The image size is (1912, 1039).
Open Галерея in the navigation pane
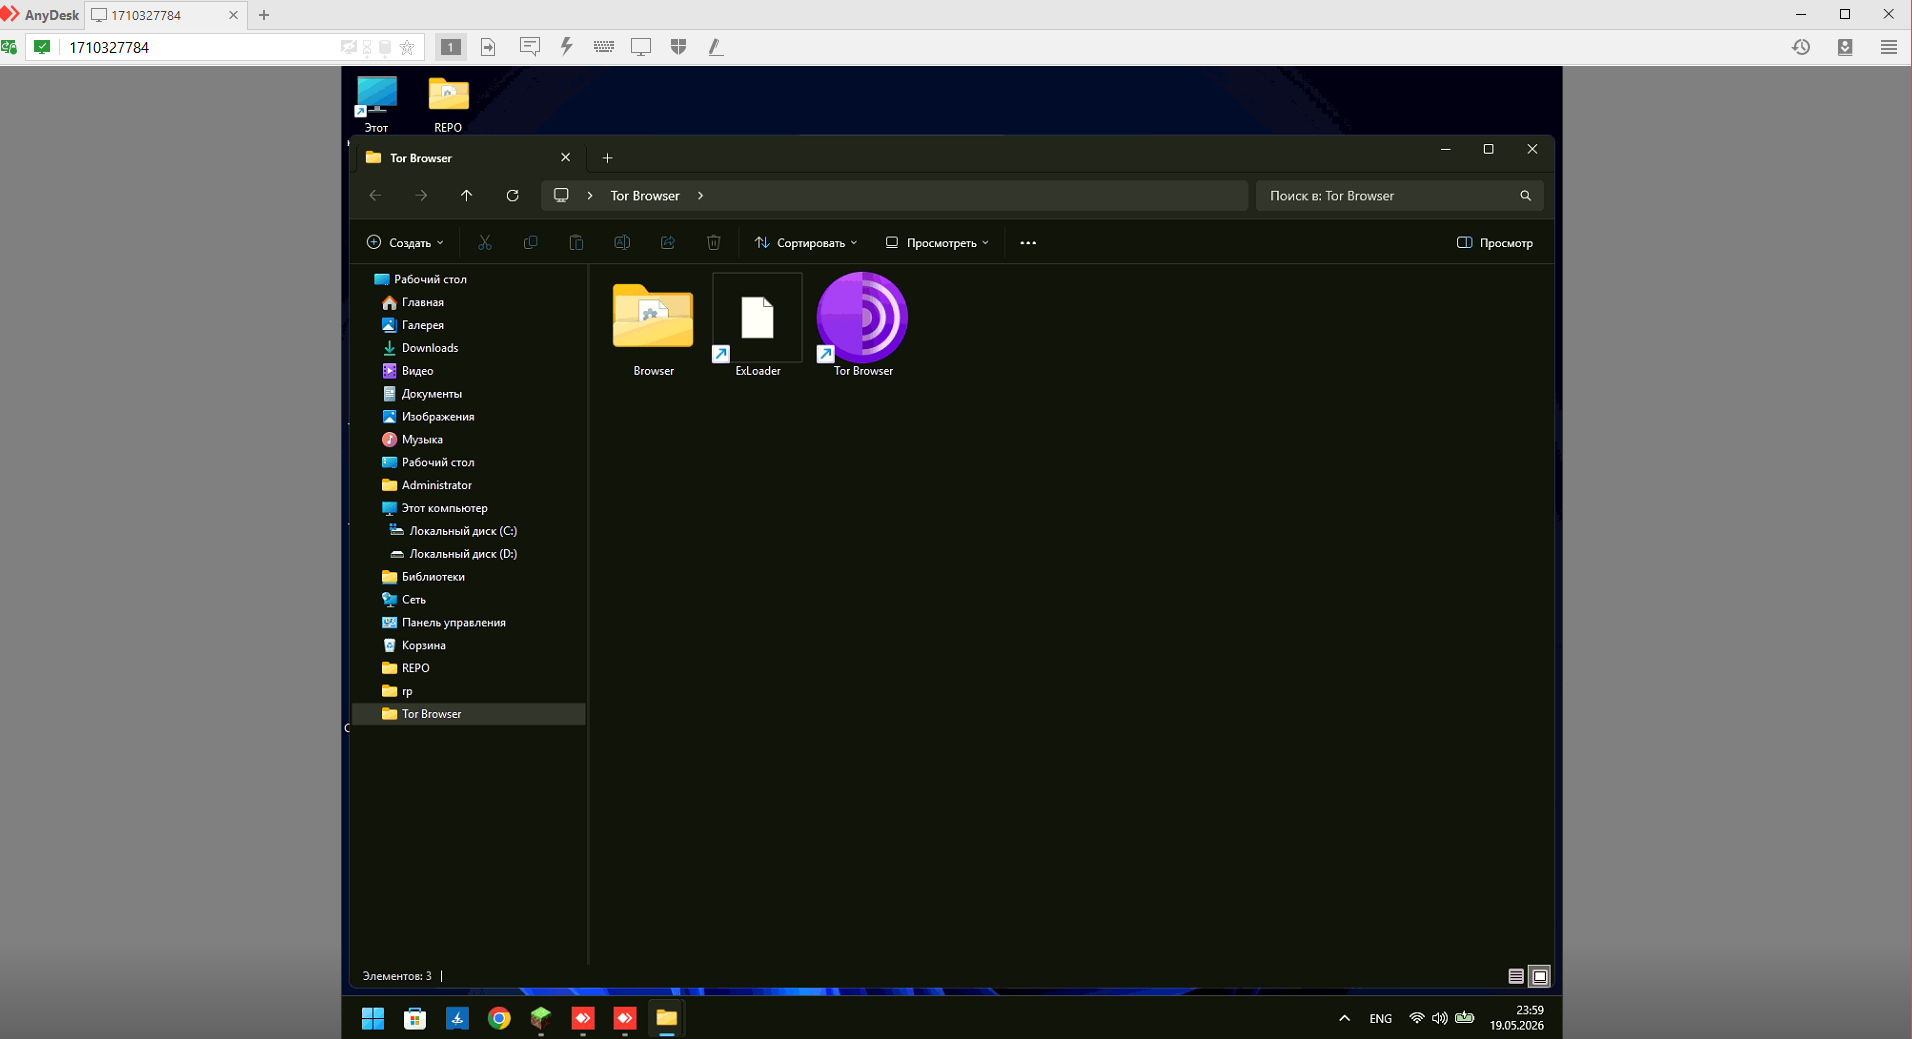[x=423, y=325]
